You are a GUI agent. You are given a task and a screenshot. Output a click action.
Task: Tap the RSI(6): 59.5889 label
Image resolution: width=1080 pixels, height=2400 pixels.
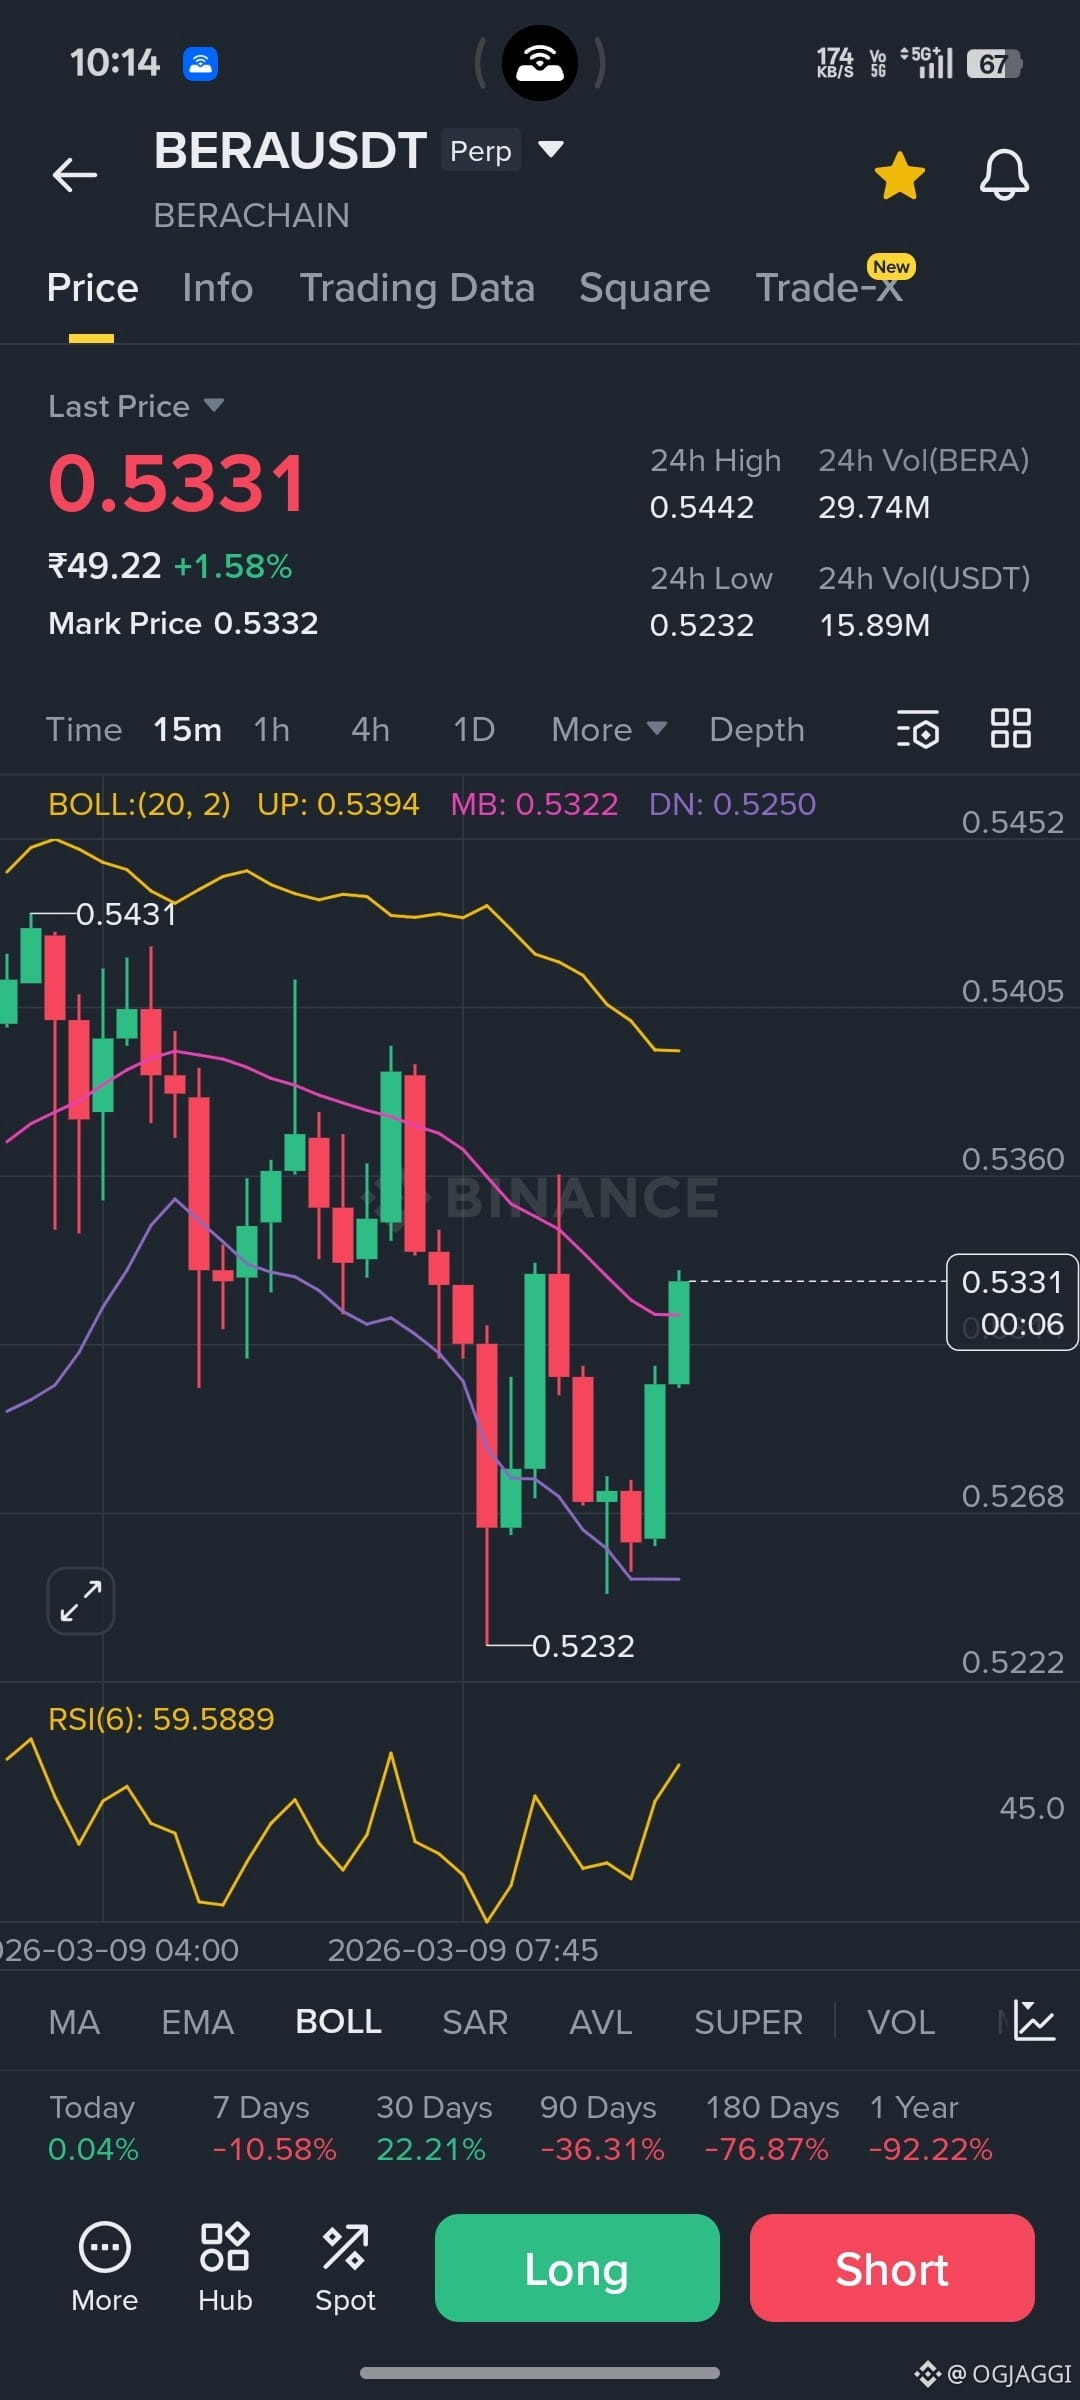tap(161, 1719)
